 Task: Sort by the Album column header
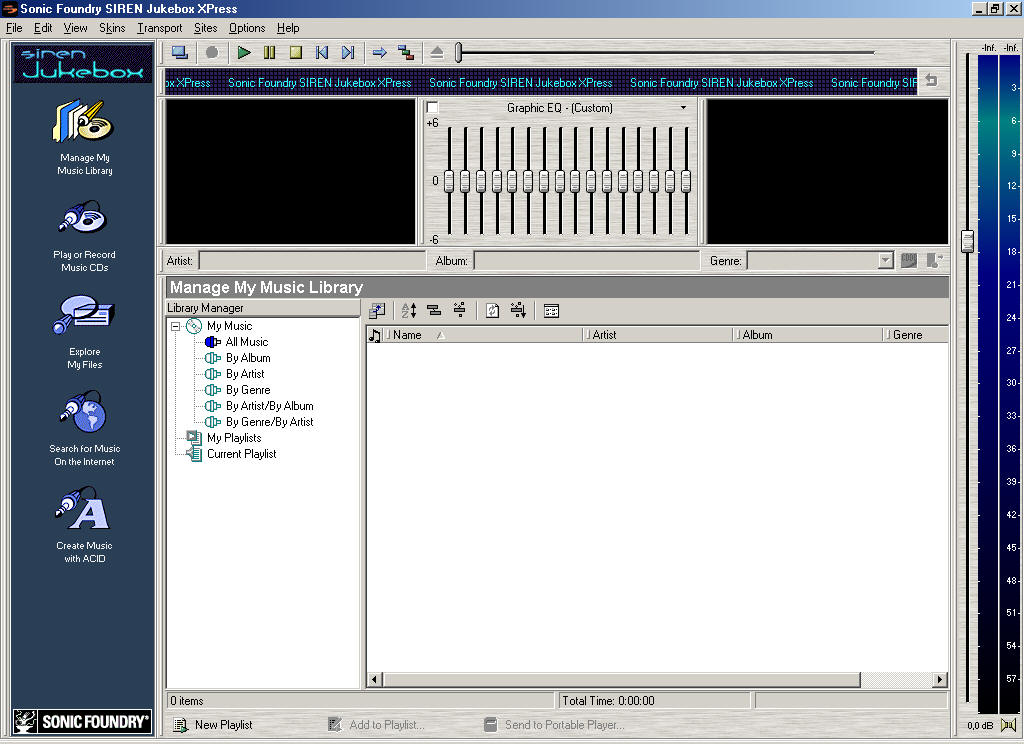pyautogui.click(x=808, y=335)
